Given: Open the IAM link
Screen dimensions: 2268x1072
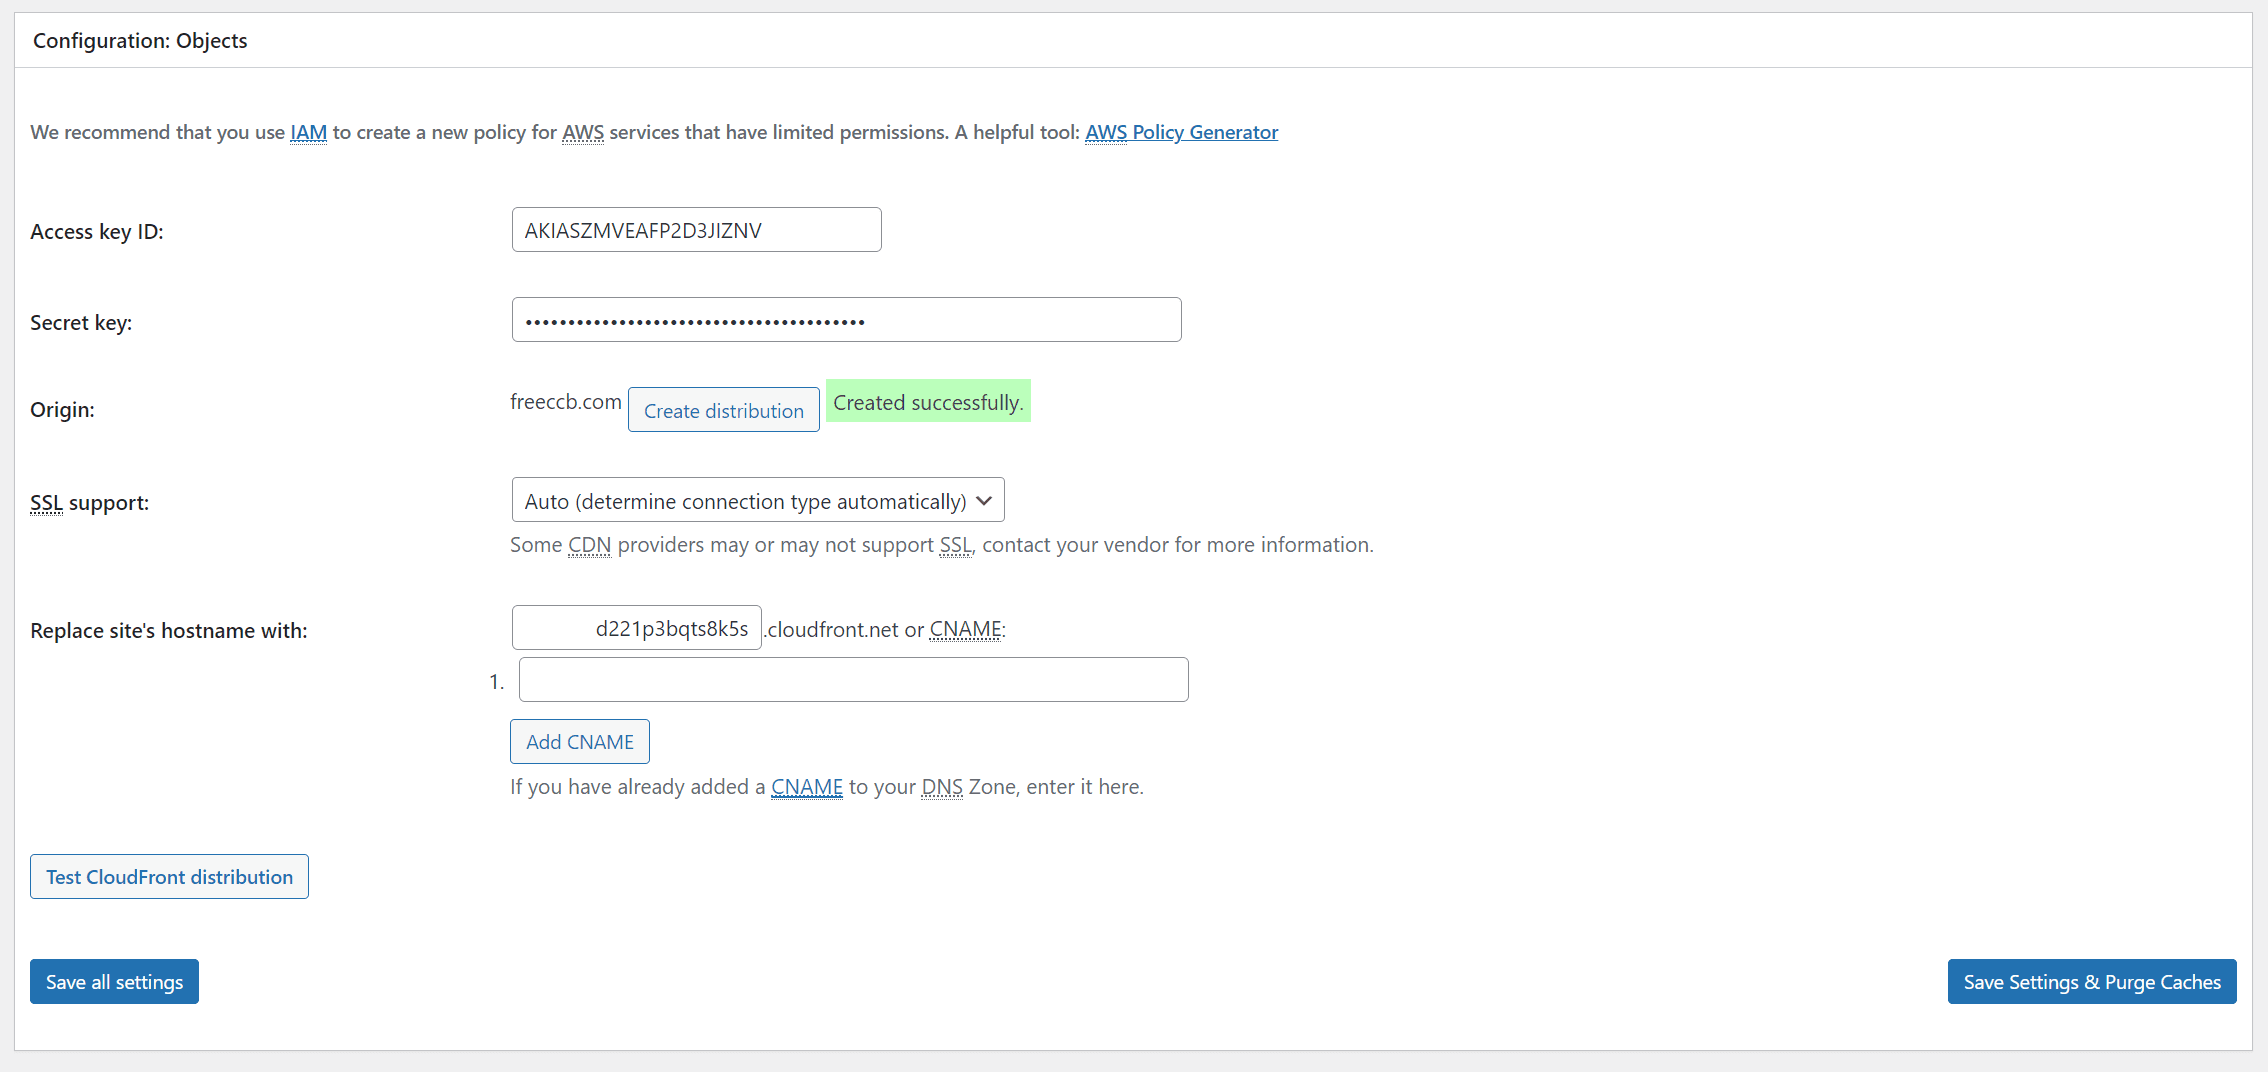Looking at the screenshot, I should [308, 132].
